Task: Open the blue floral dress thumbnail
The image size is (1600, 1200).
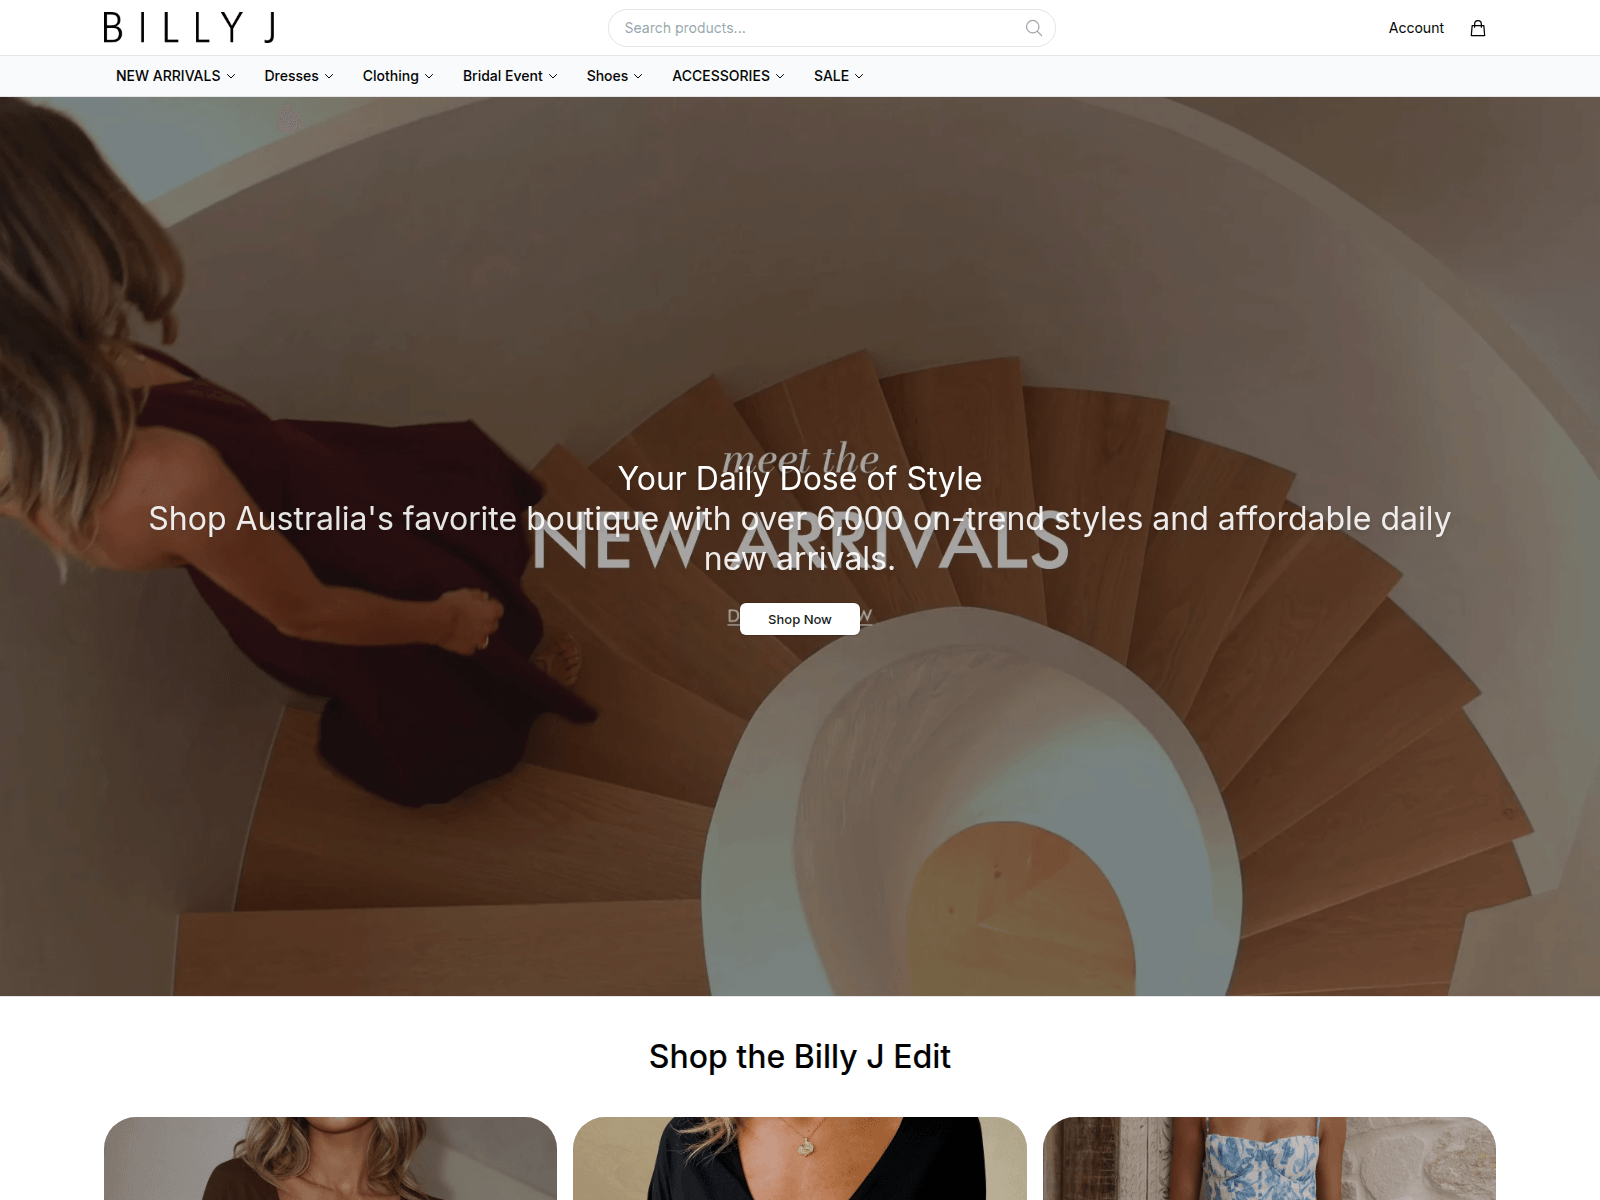Action: coord(1269,1158)
